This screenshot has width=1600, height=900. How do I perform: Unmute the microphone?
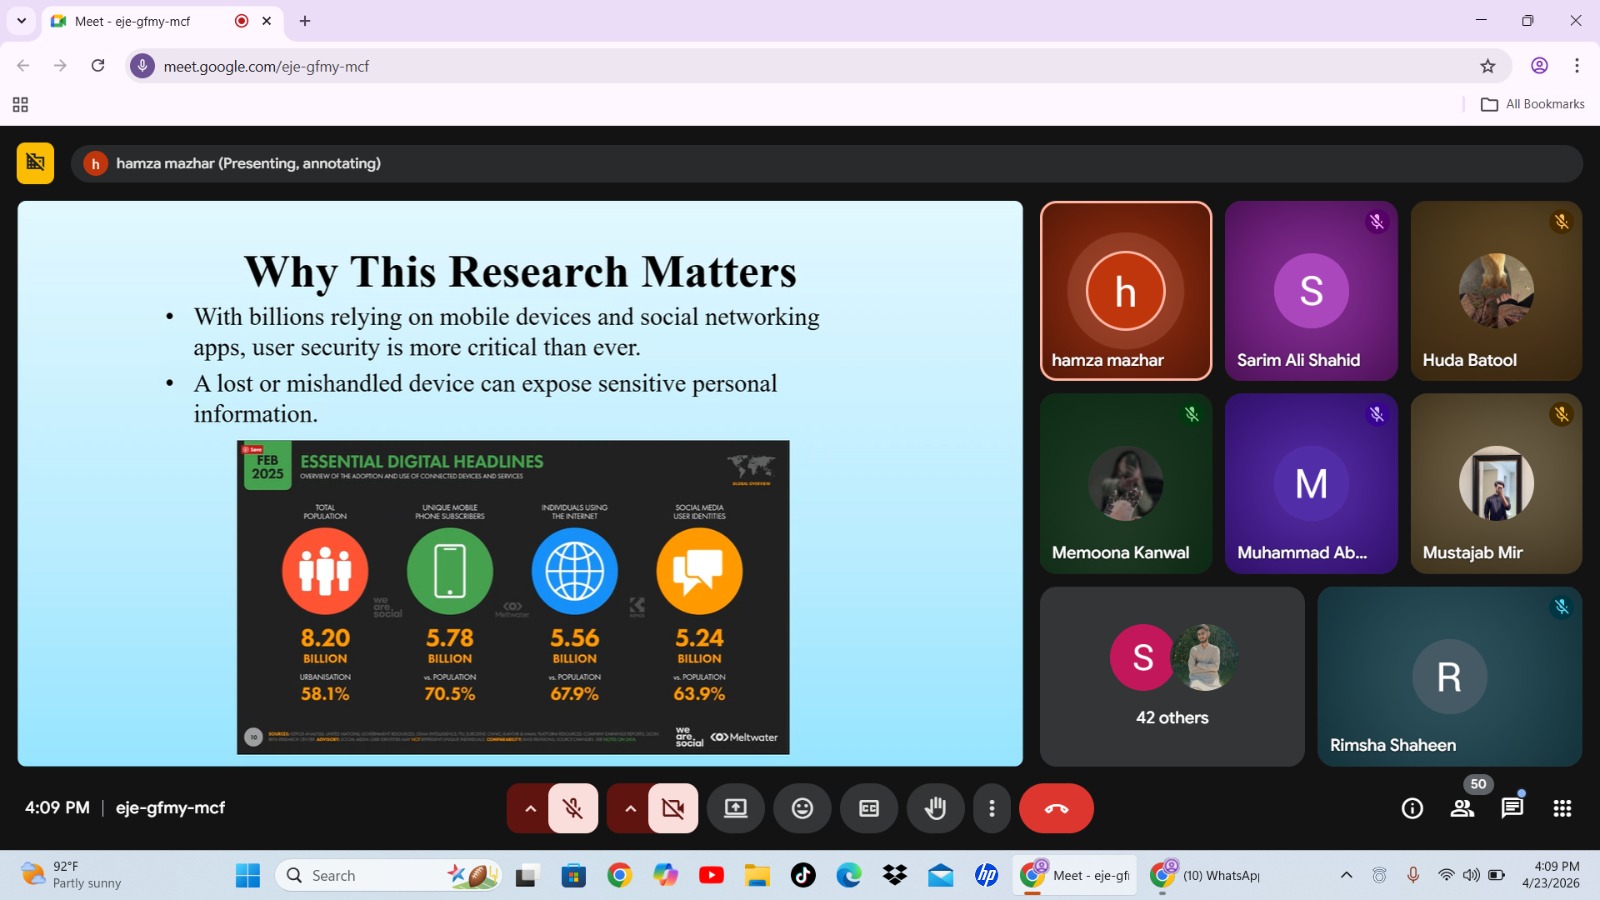click(573, 808)
